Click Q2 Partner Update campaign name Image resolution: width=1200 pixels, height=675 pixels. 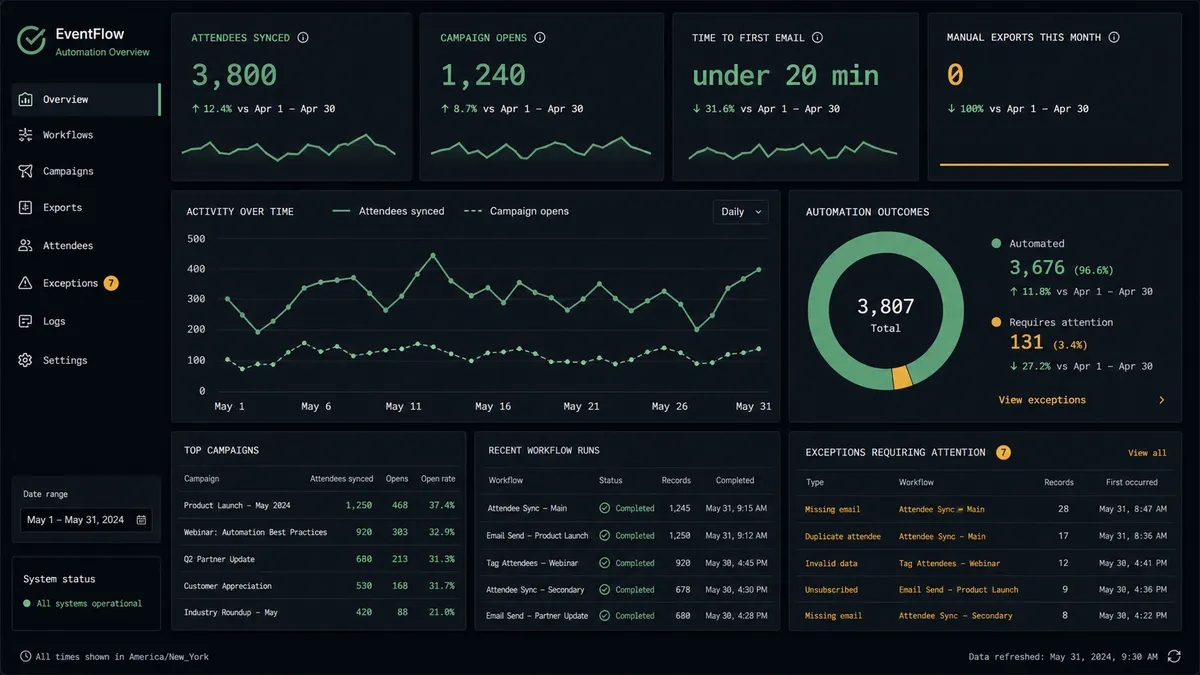click(219, 559)
